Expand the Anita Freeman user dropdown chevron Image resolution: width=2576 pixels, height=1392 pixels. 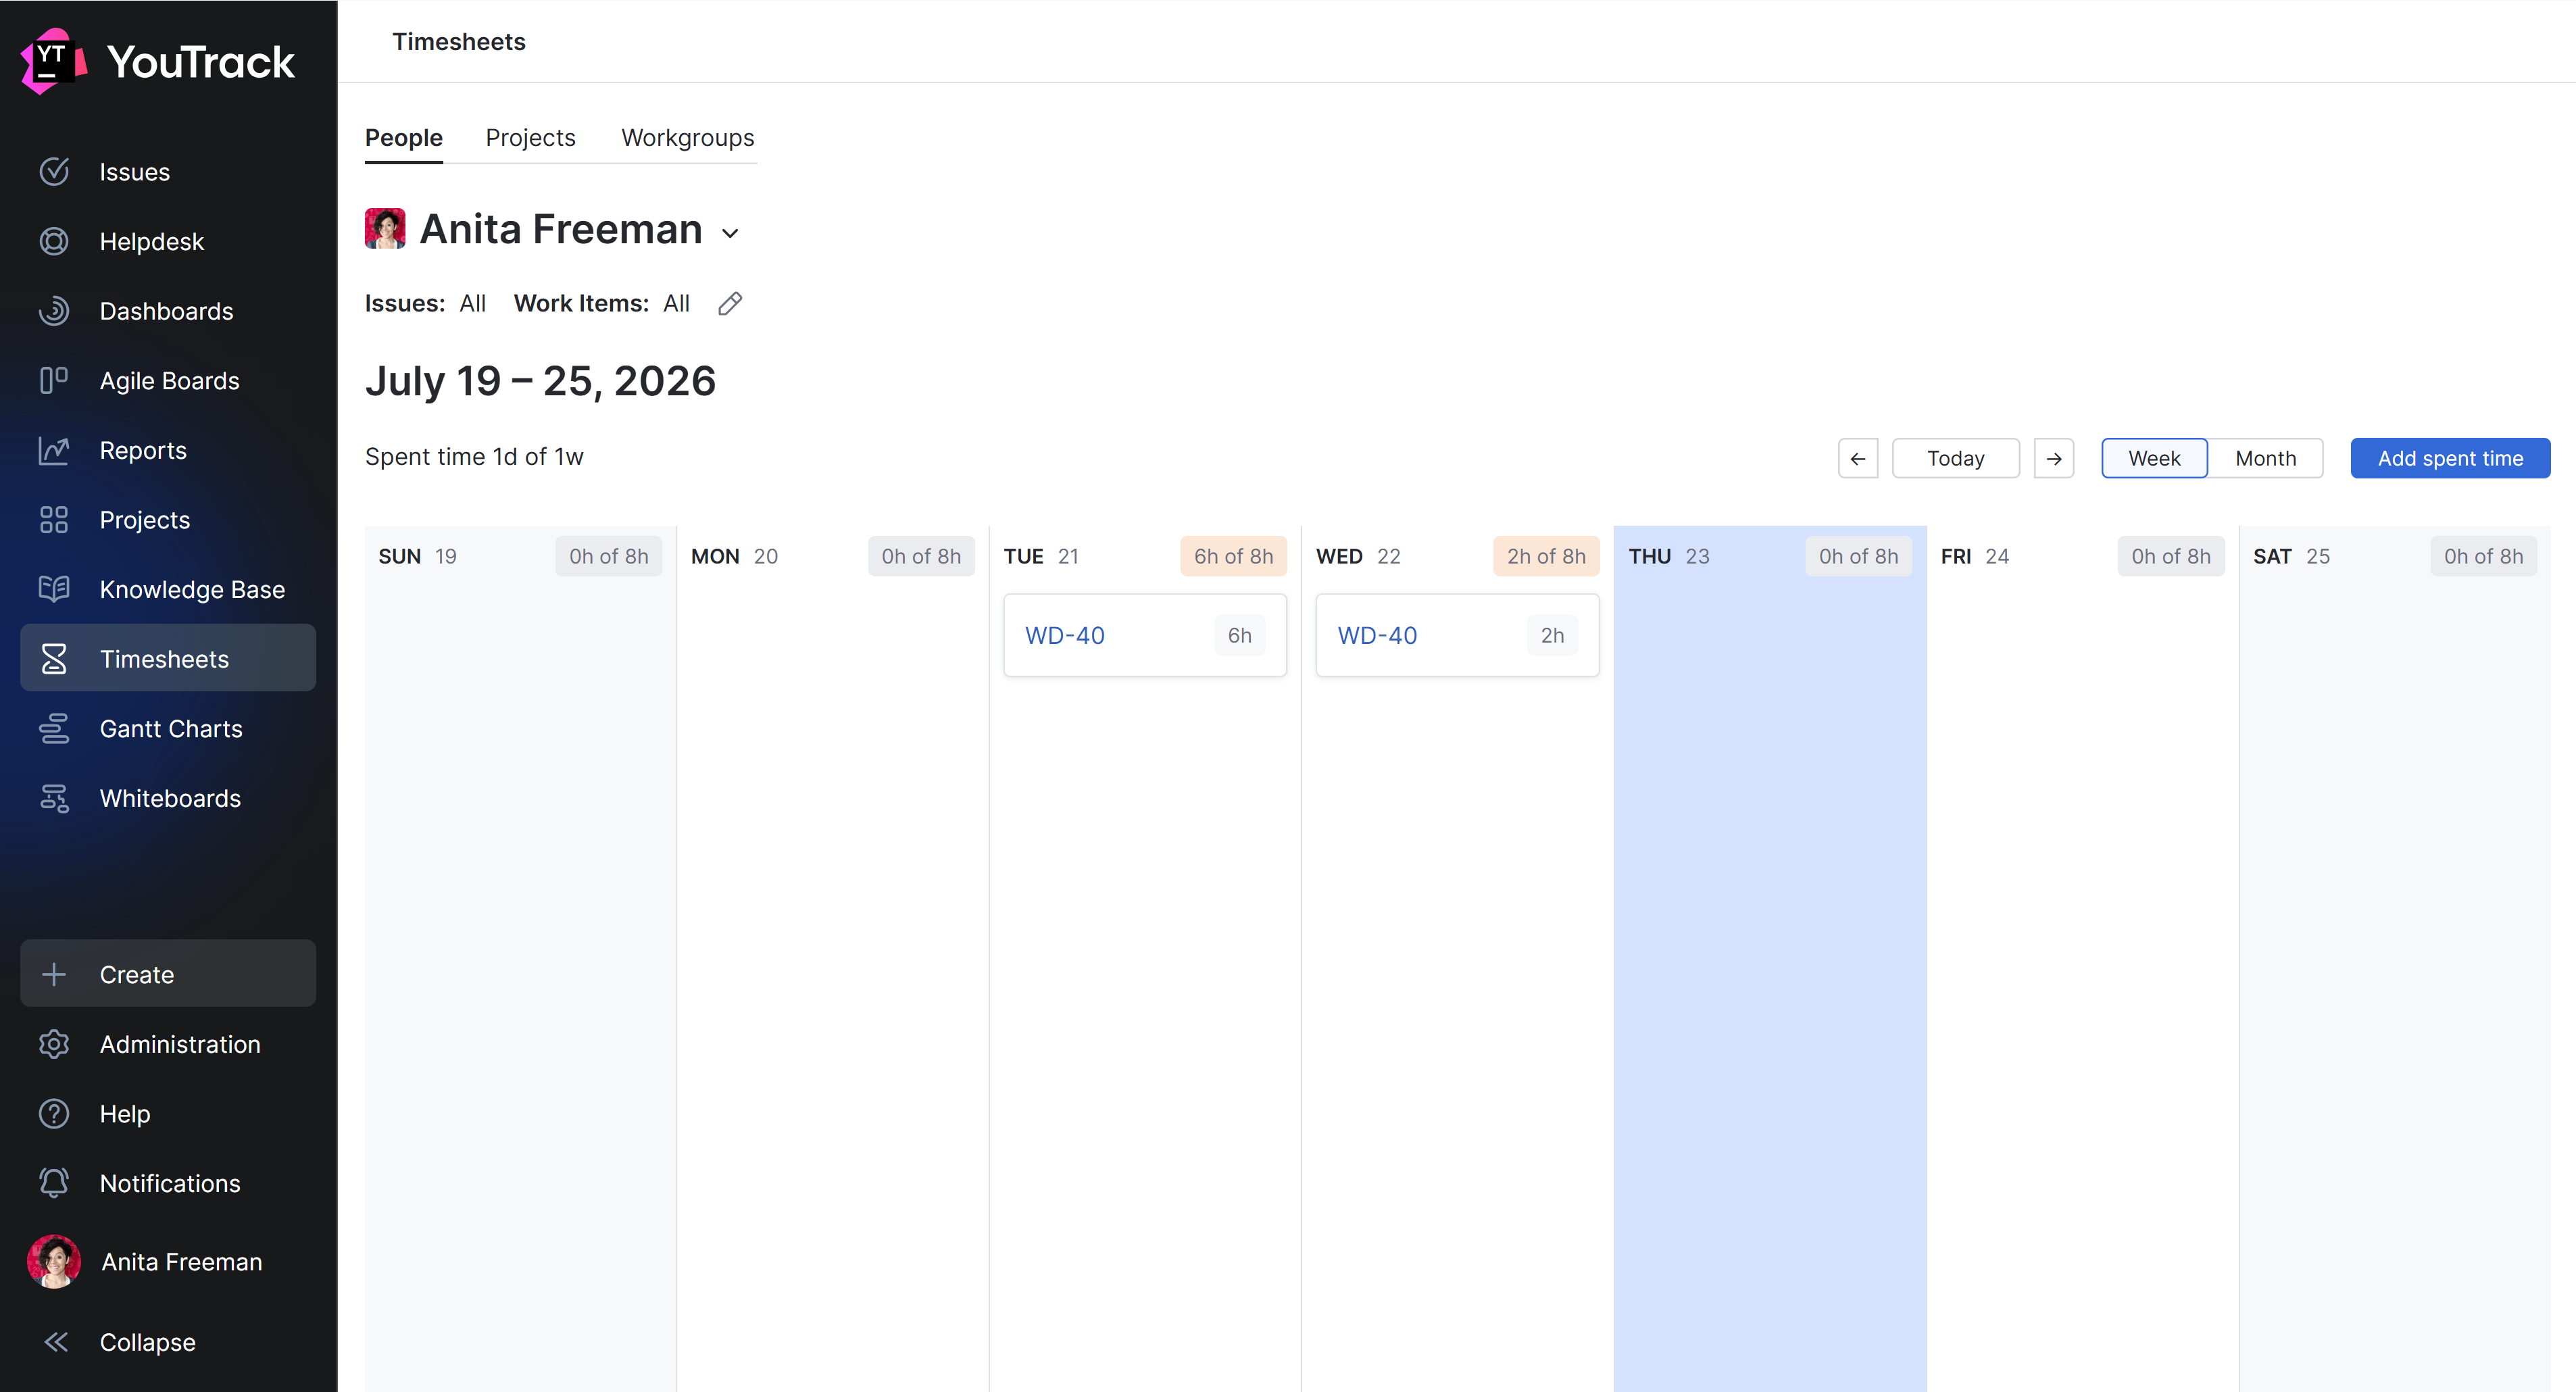(730, 233)
